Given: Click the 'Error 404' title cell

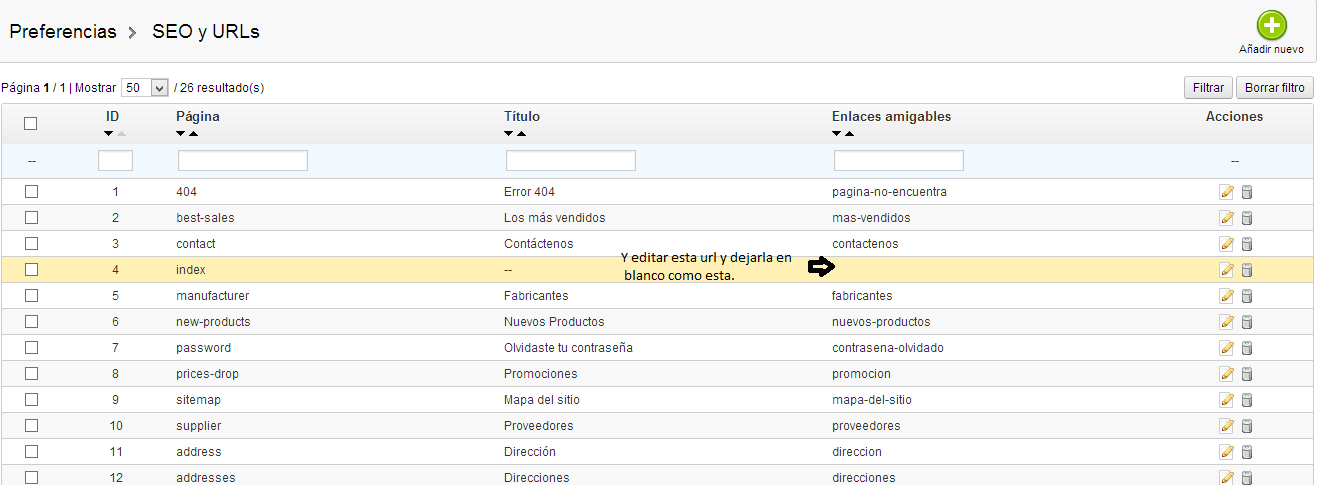Looking at the screenshot, I should pyautogui.click(x=529, y=192).
